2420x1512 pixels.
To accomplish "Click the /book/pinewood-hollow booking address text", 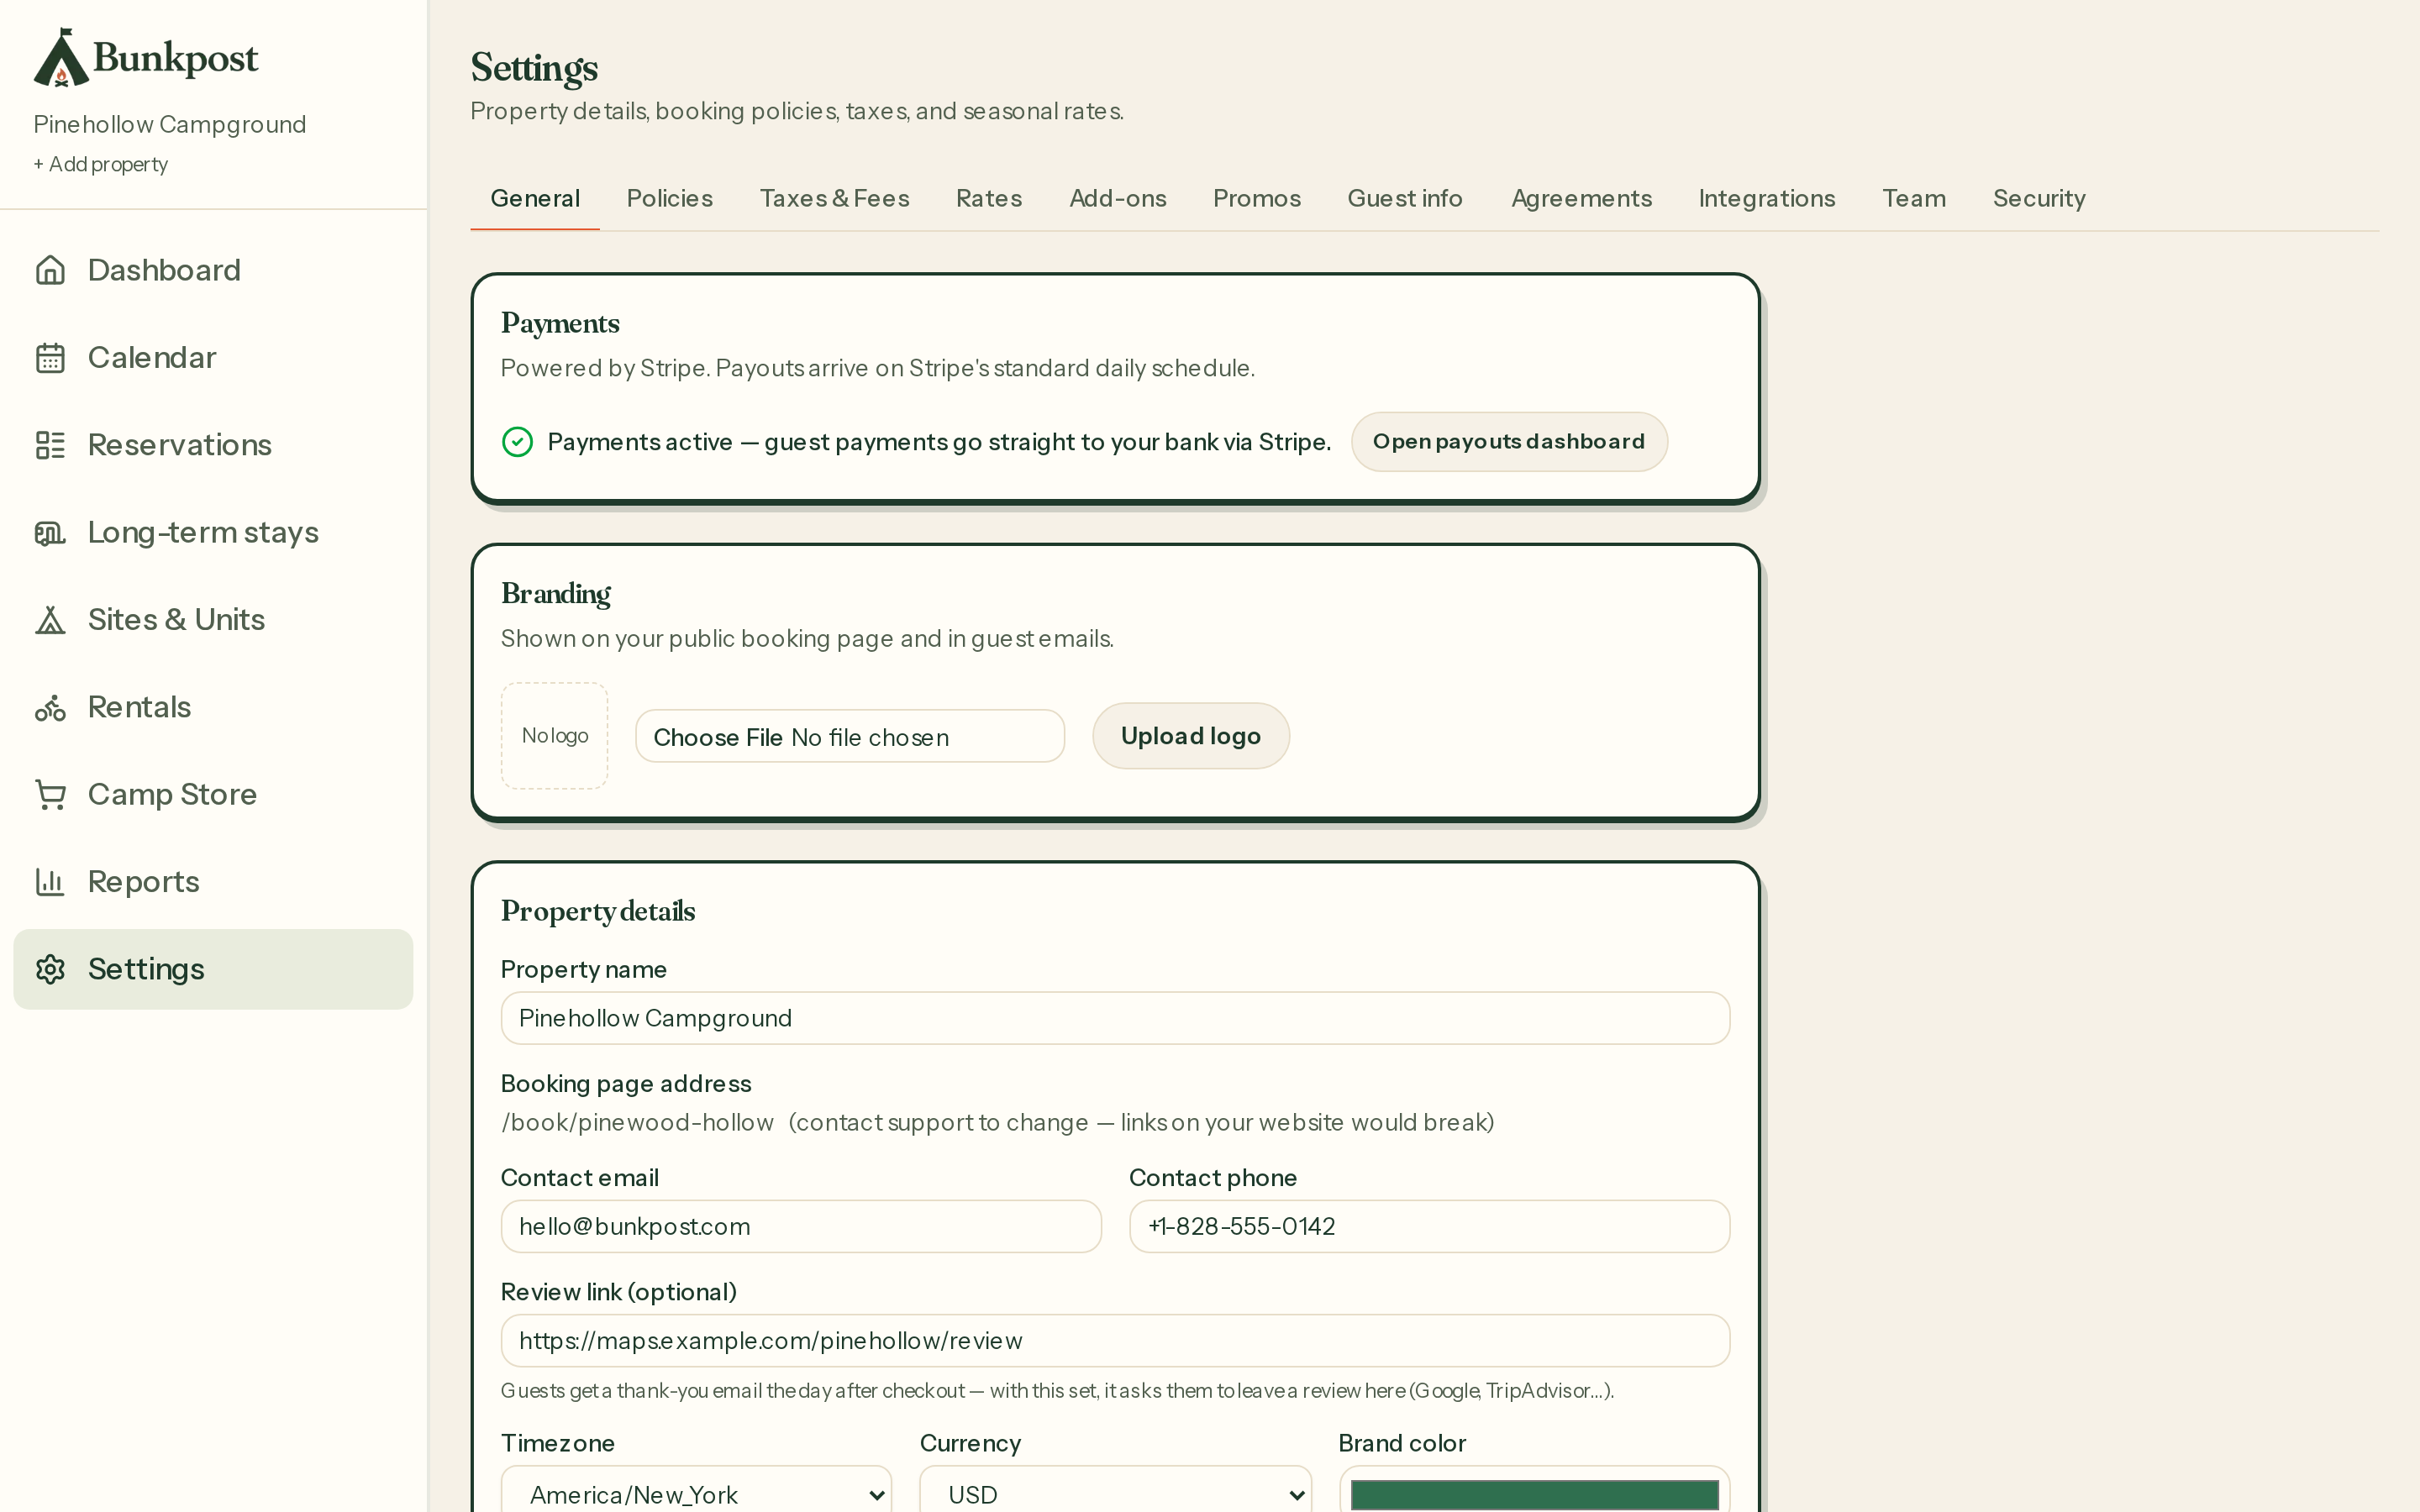I will tap(637, 1122).
